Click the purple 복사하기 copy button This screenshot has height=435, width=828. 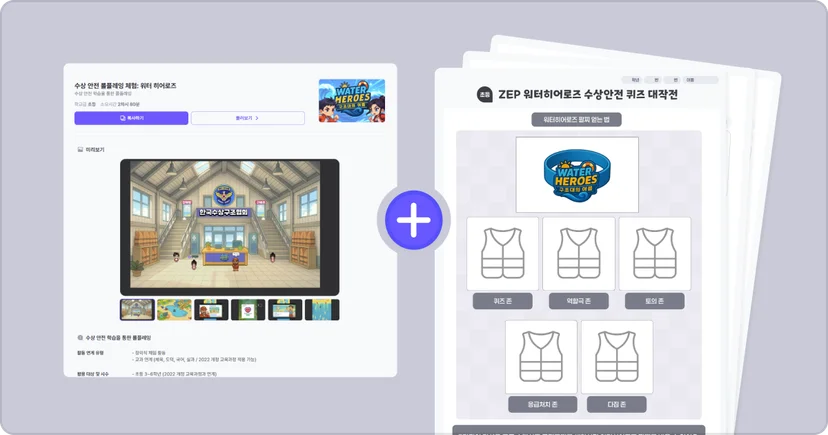tap(131, 118)
